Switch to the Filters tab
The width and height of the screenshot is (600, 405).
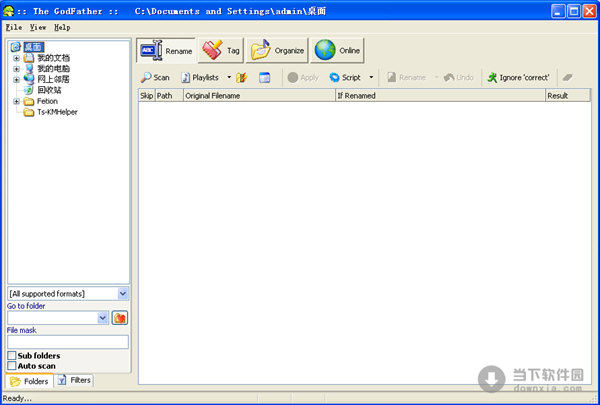pos(74,380)
